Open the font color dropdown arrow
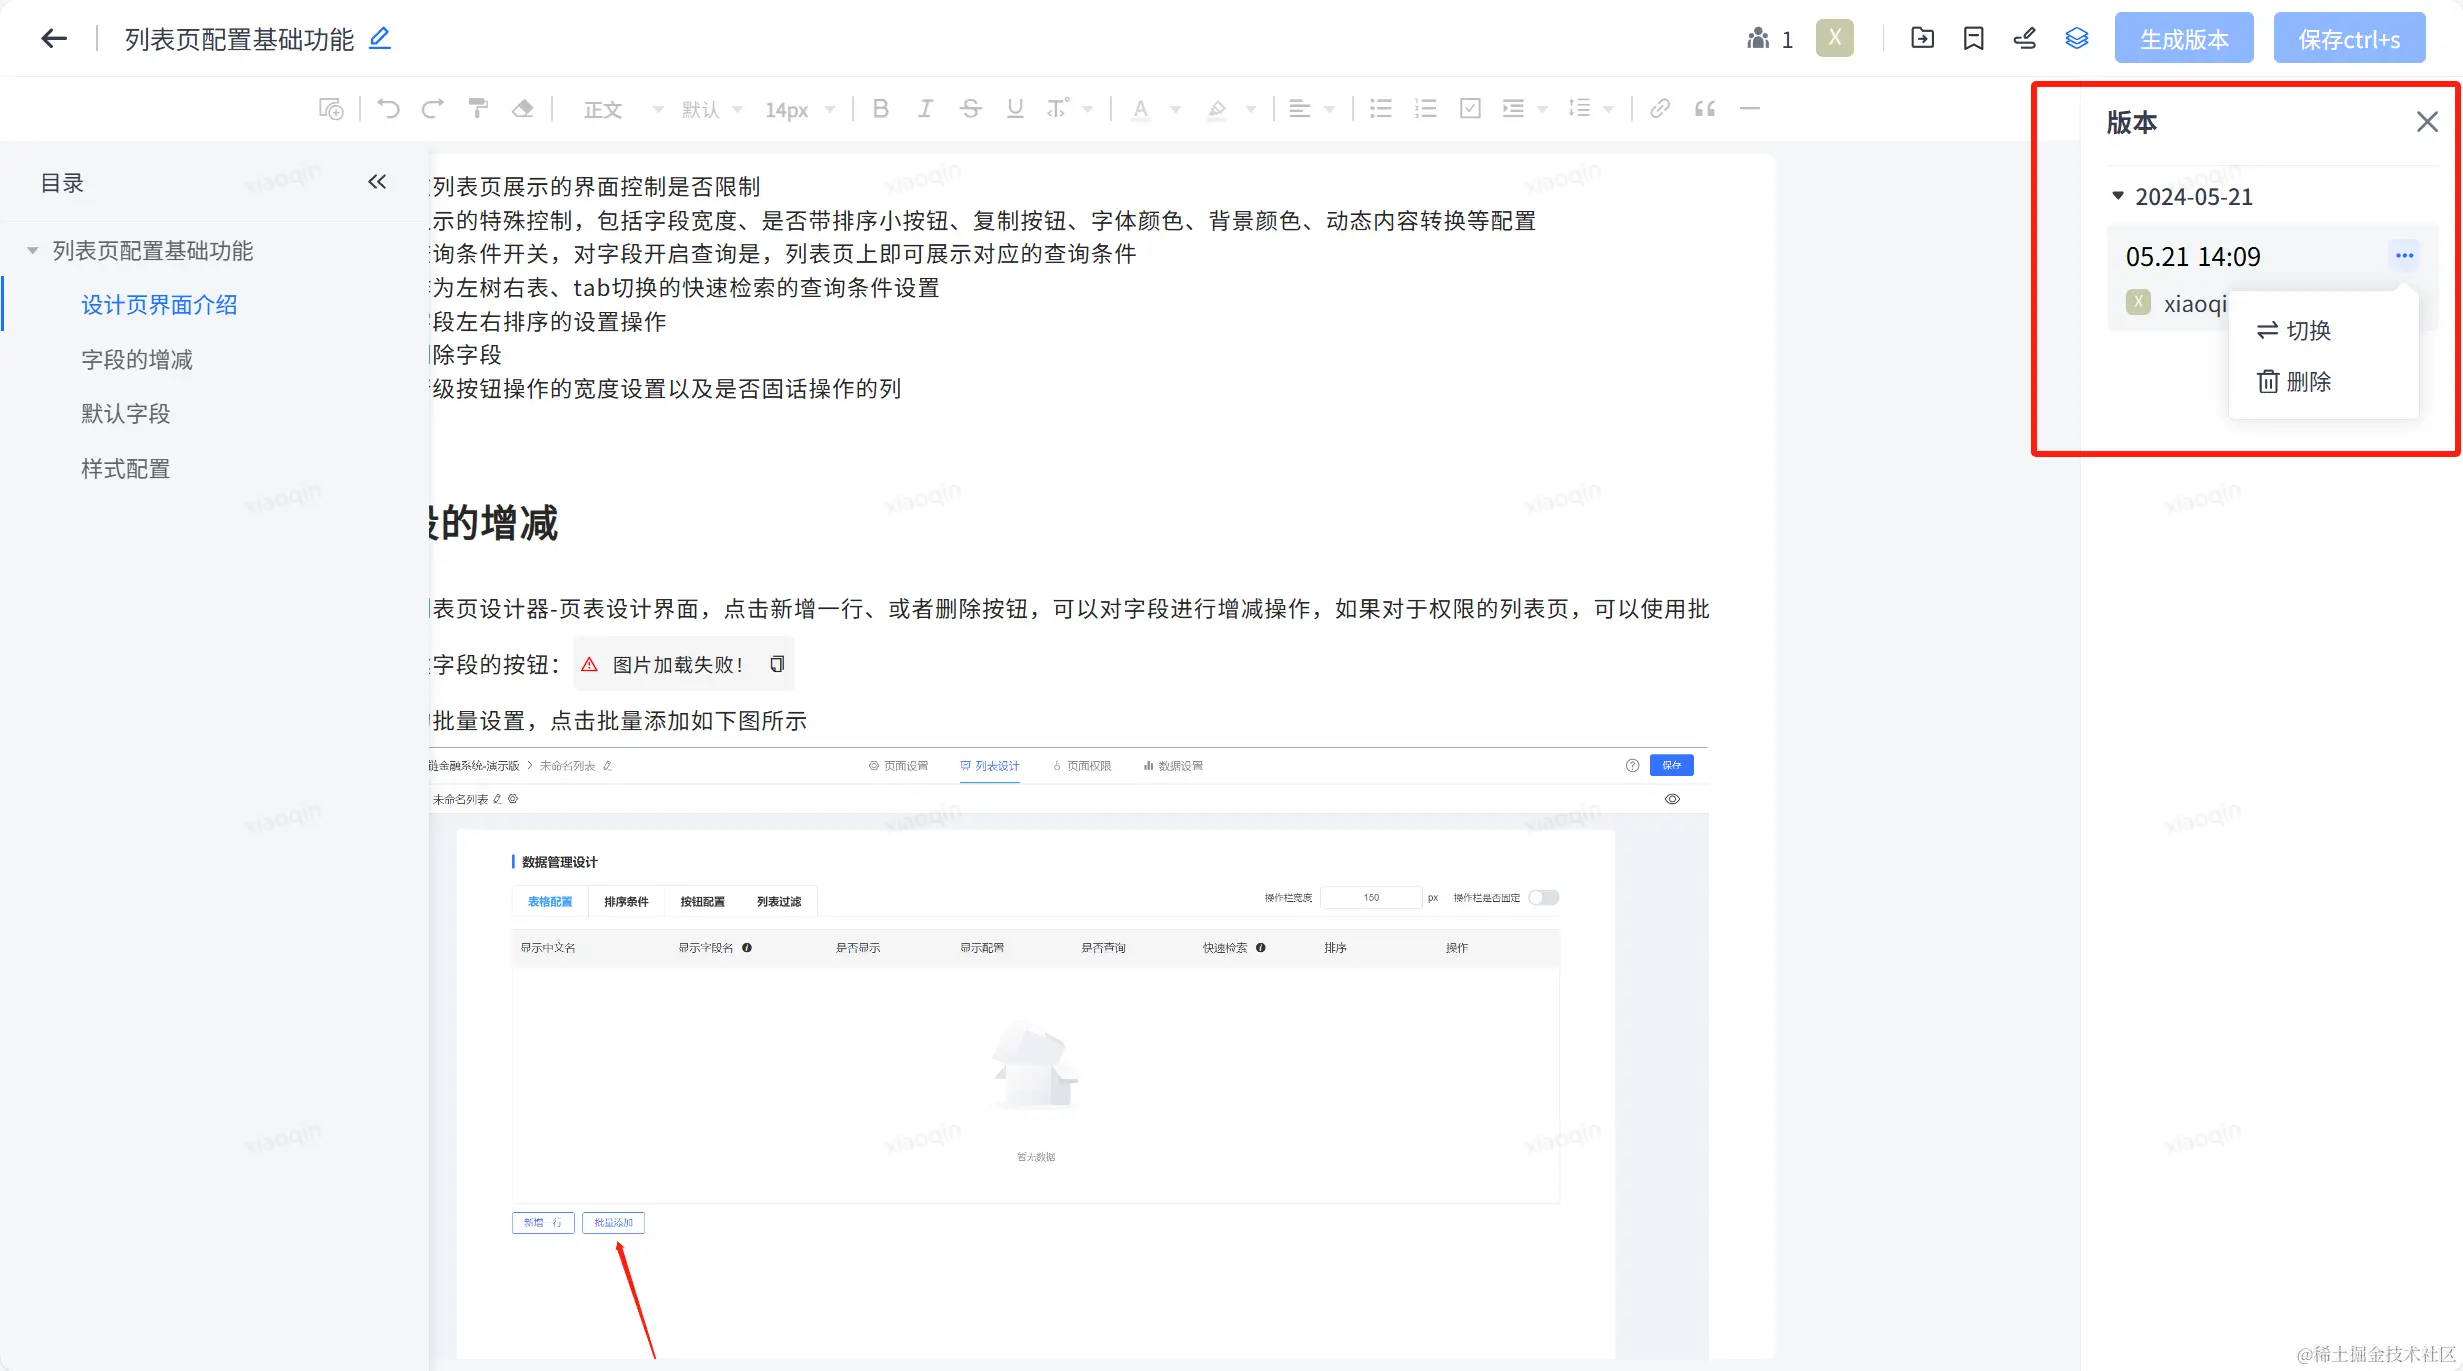The image size is (2463, 1371). tap(1175, 109)
